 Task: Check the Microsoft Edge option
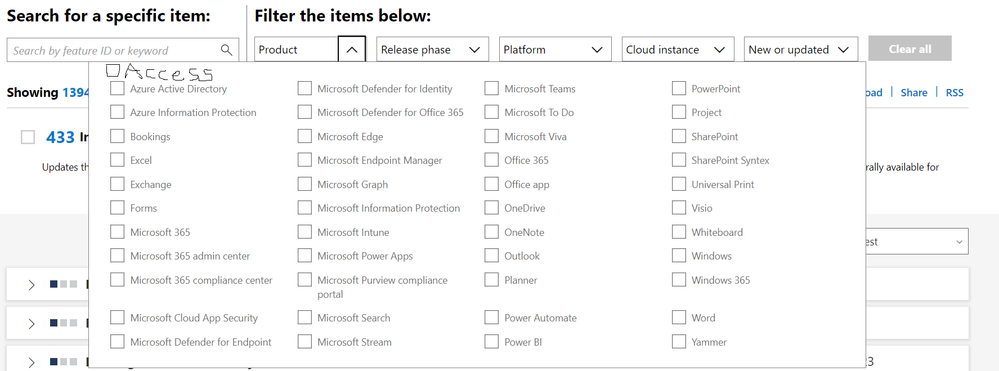305,136
